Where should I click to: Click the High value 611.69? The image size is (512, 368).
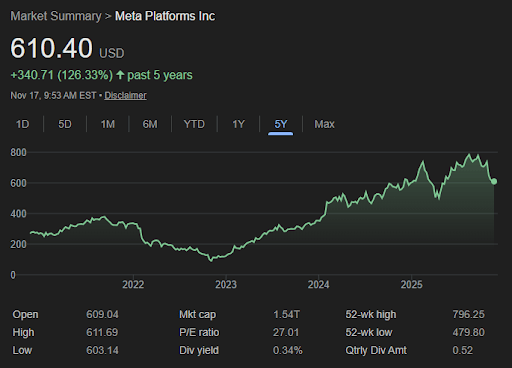[102, 332]
